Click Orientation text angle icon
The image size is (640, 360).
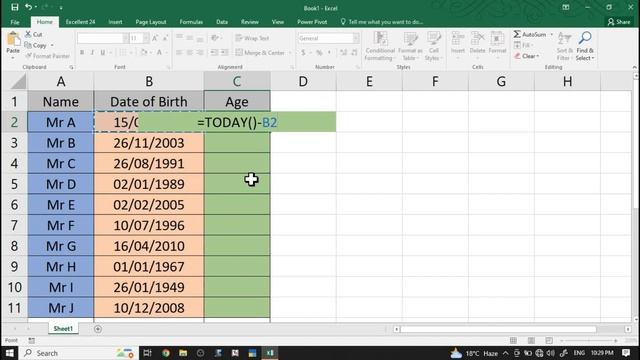tap(215, 38)
